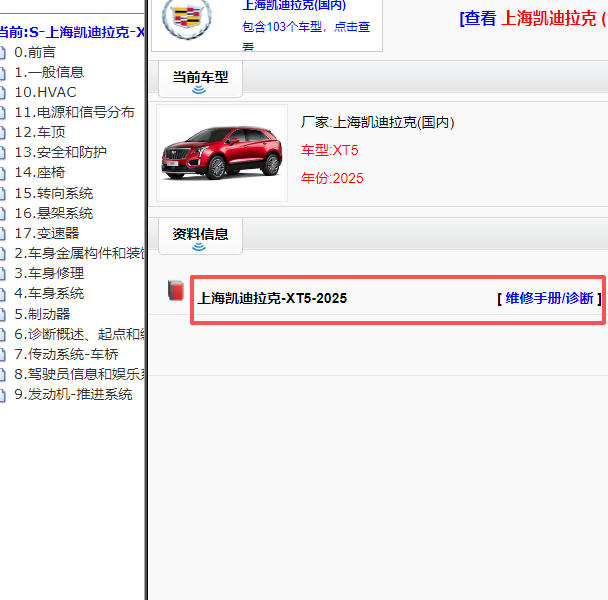The width and height of the screenshot is (608, 600).
Task: Click the document icon beside 10.HVAC
Action: [x=2, y=93]
